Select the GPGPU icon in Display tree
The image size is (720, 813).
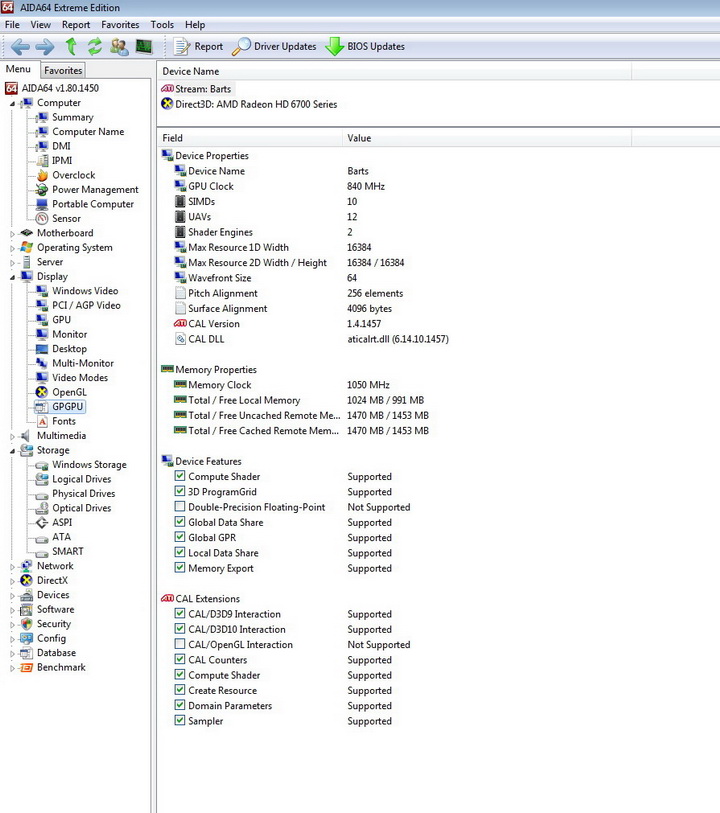point(42,407)
